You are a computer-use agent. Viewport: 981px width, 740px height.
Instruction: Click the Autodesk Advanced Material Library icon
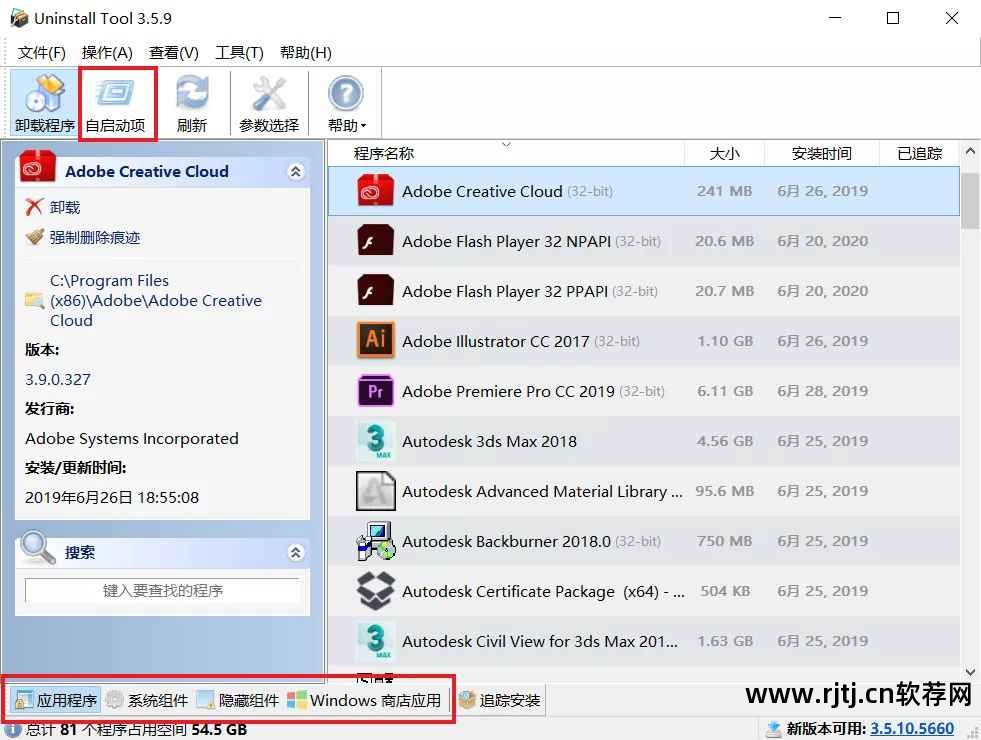tap(375, 491)
